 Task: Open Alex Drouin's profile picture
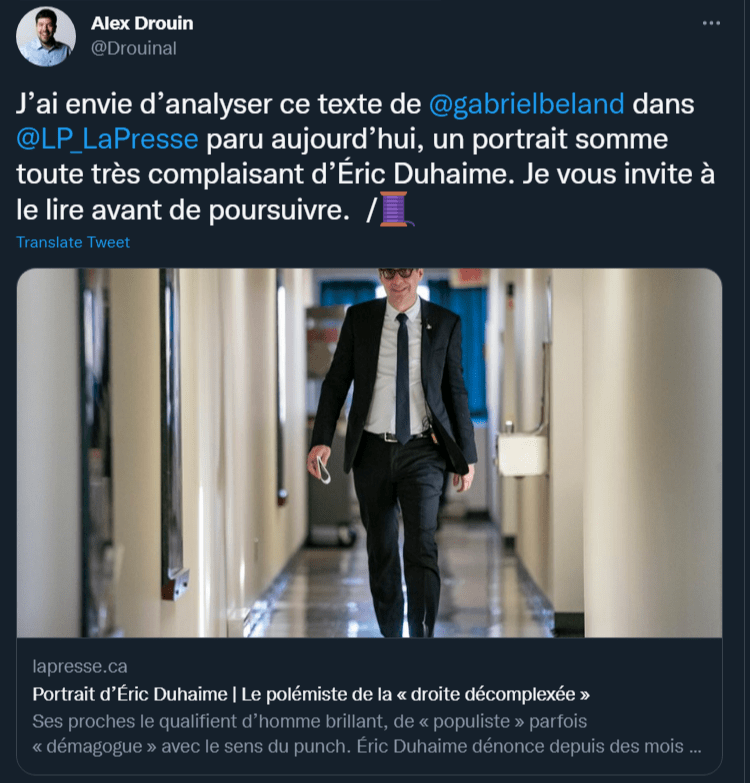point(46,37)
